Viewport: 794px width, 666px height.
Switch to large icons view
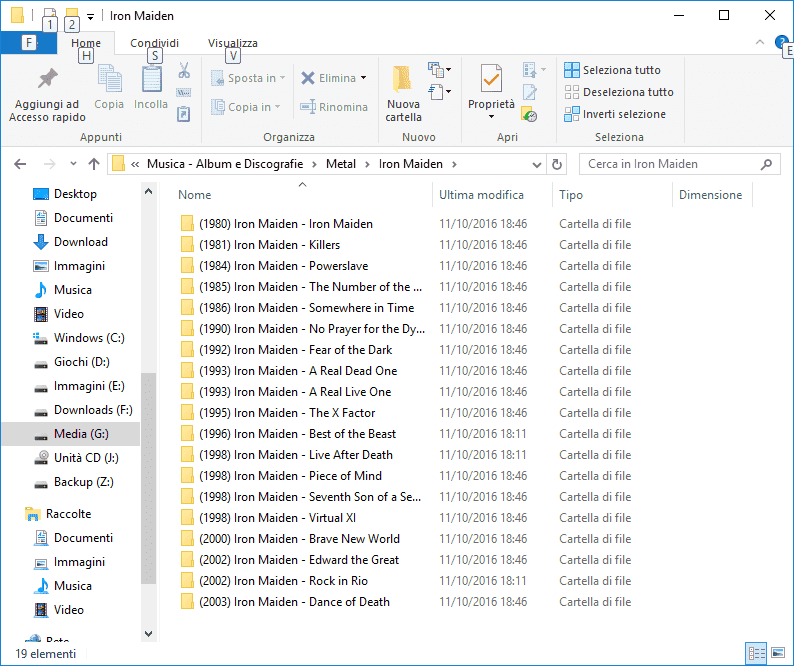click(778, 653)
